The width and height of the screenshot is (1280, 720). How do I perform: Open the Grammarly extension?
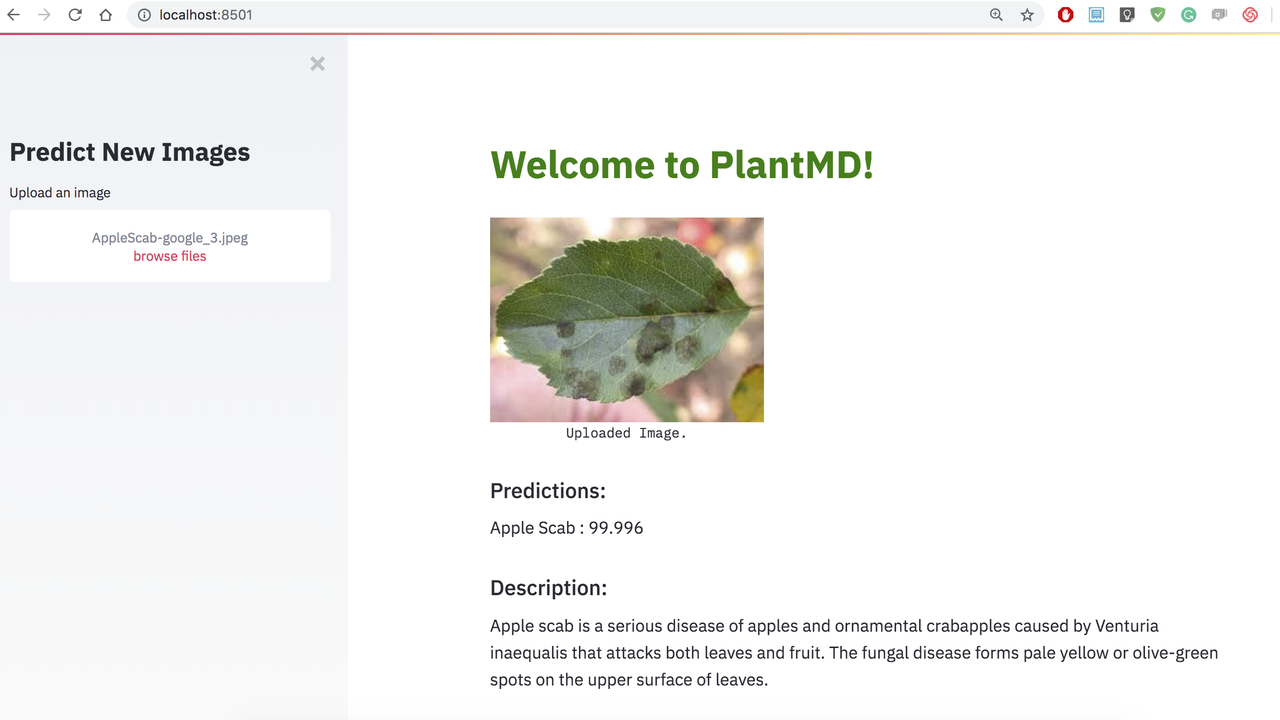[1188, 14]
